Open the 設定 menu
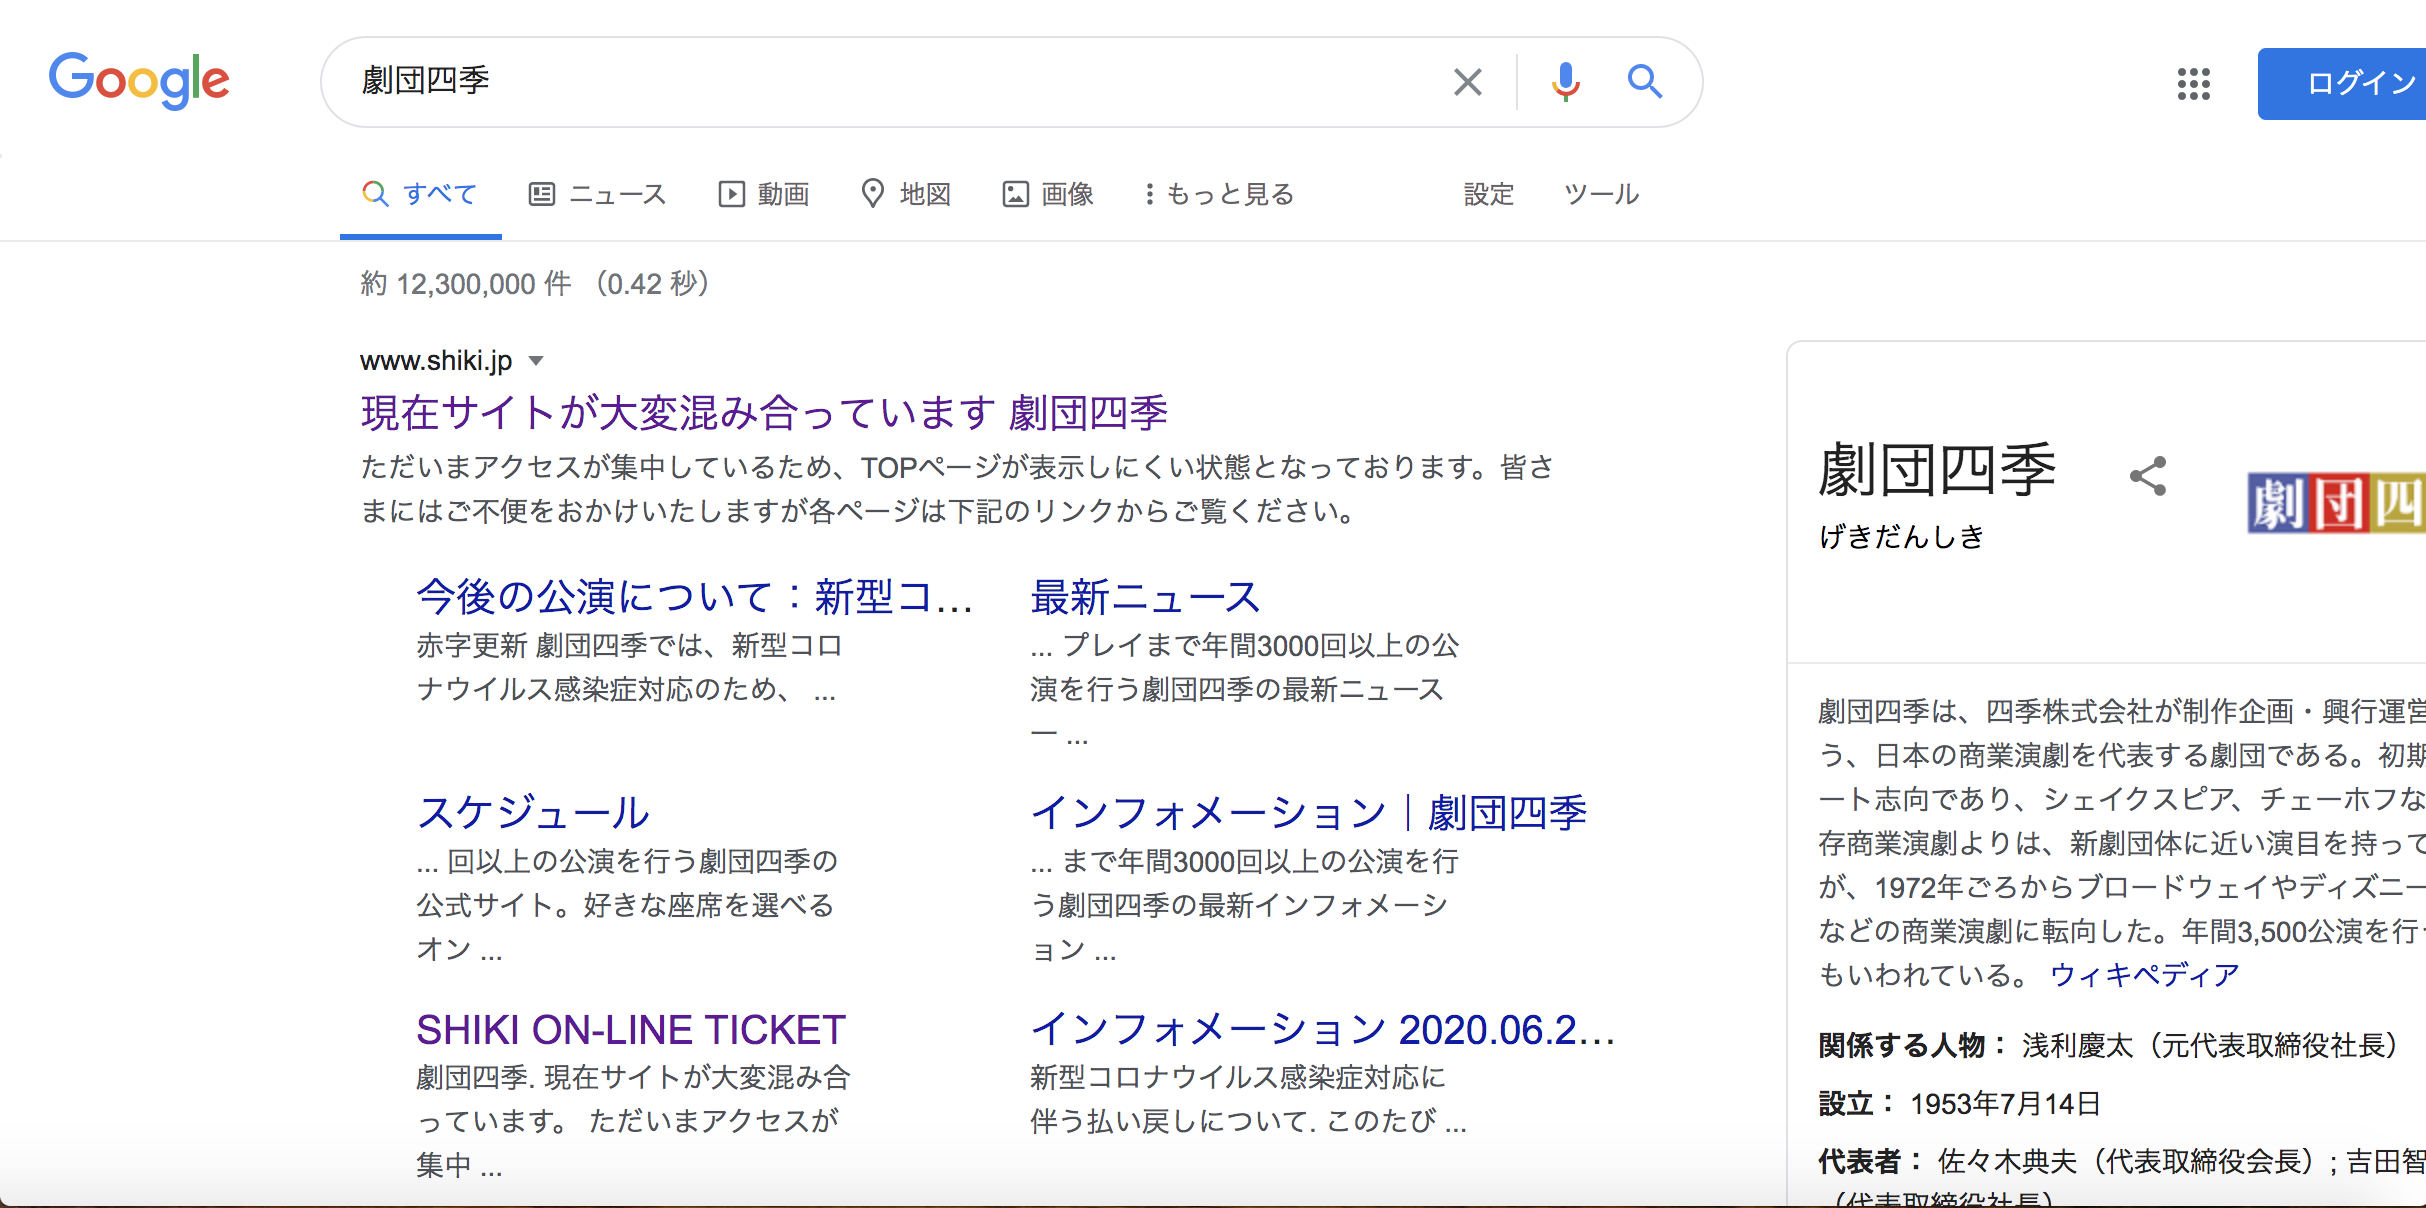The width and height of the screenshot is (2426, 1208). (1488, 194)
